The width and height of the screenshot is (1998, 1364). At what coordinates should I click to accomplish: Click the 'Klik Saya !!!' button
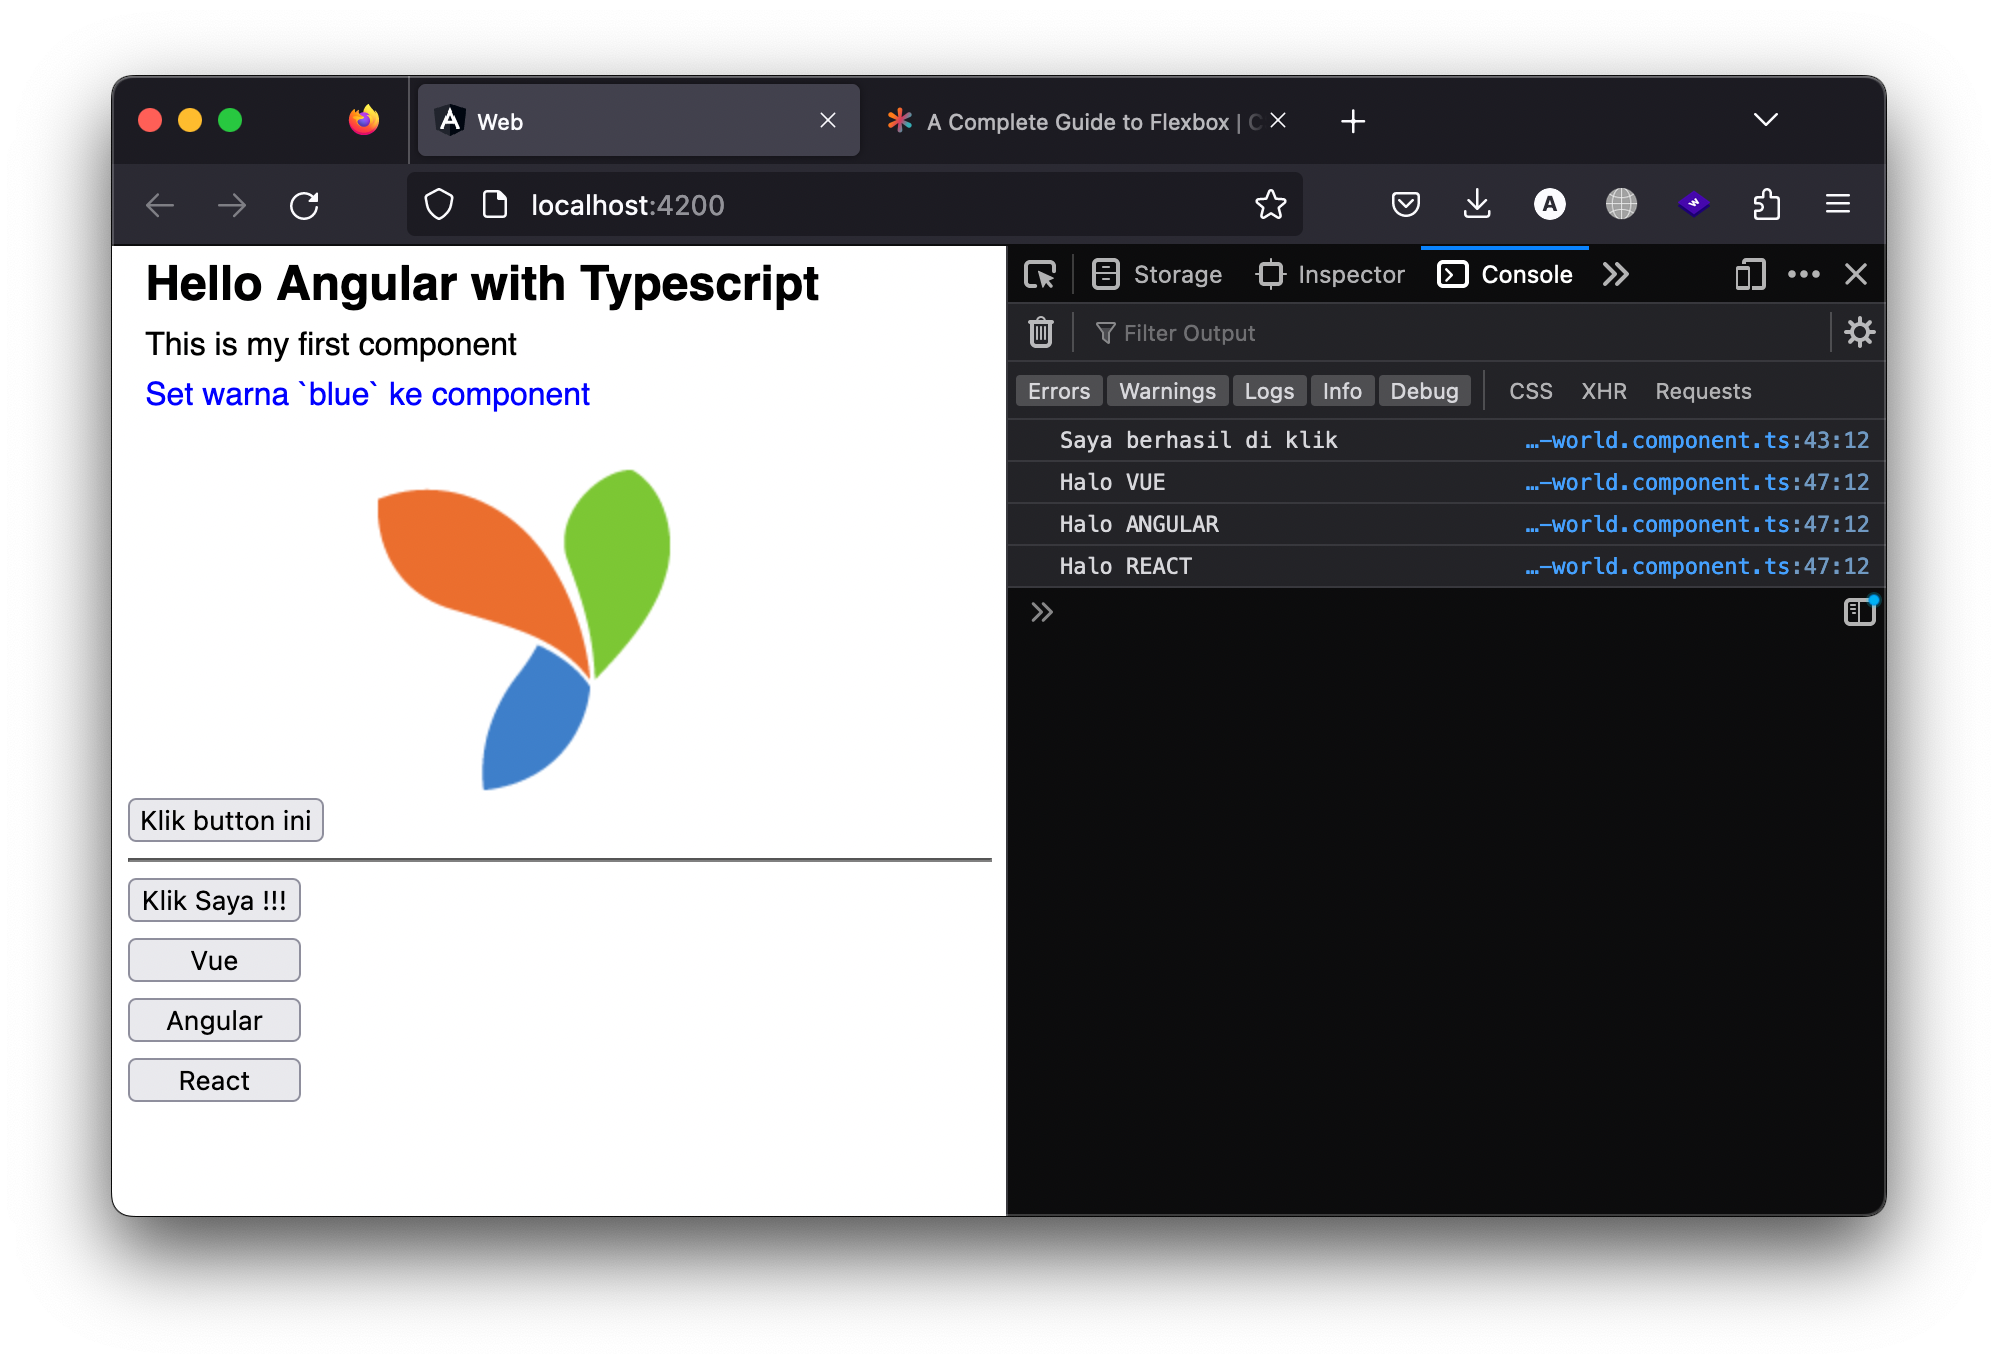click(x=214, y=900)
